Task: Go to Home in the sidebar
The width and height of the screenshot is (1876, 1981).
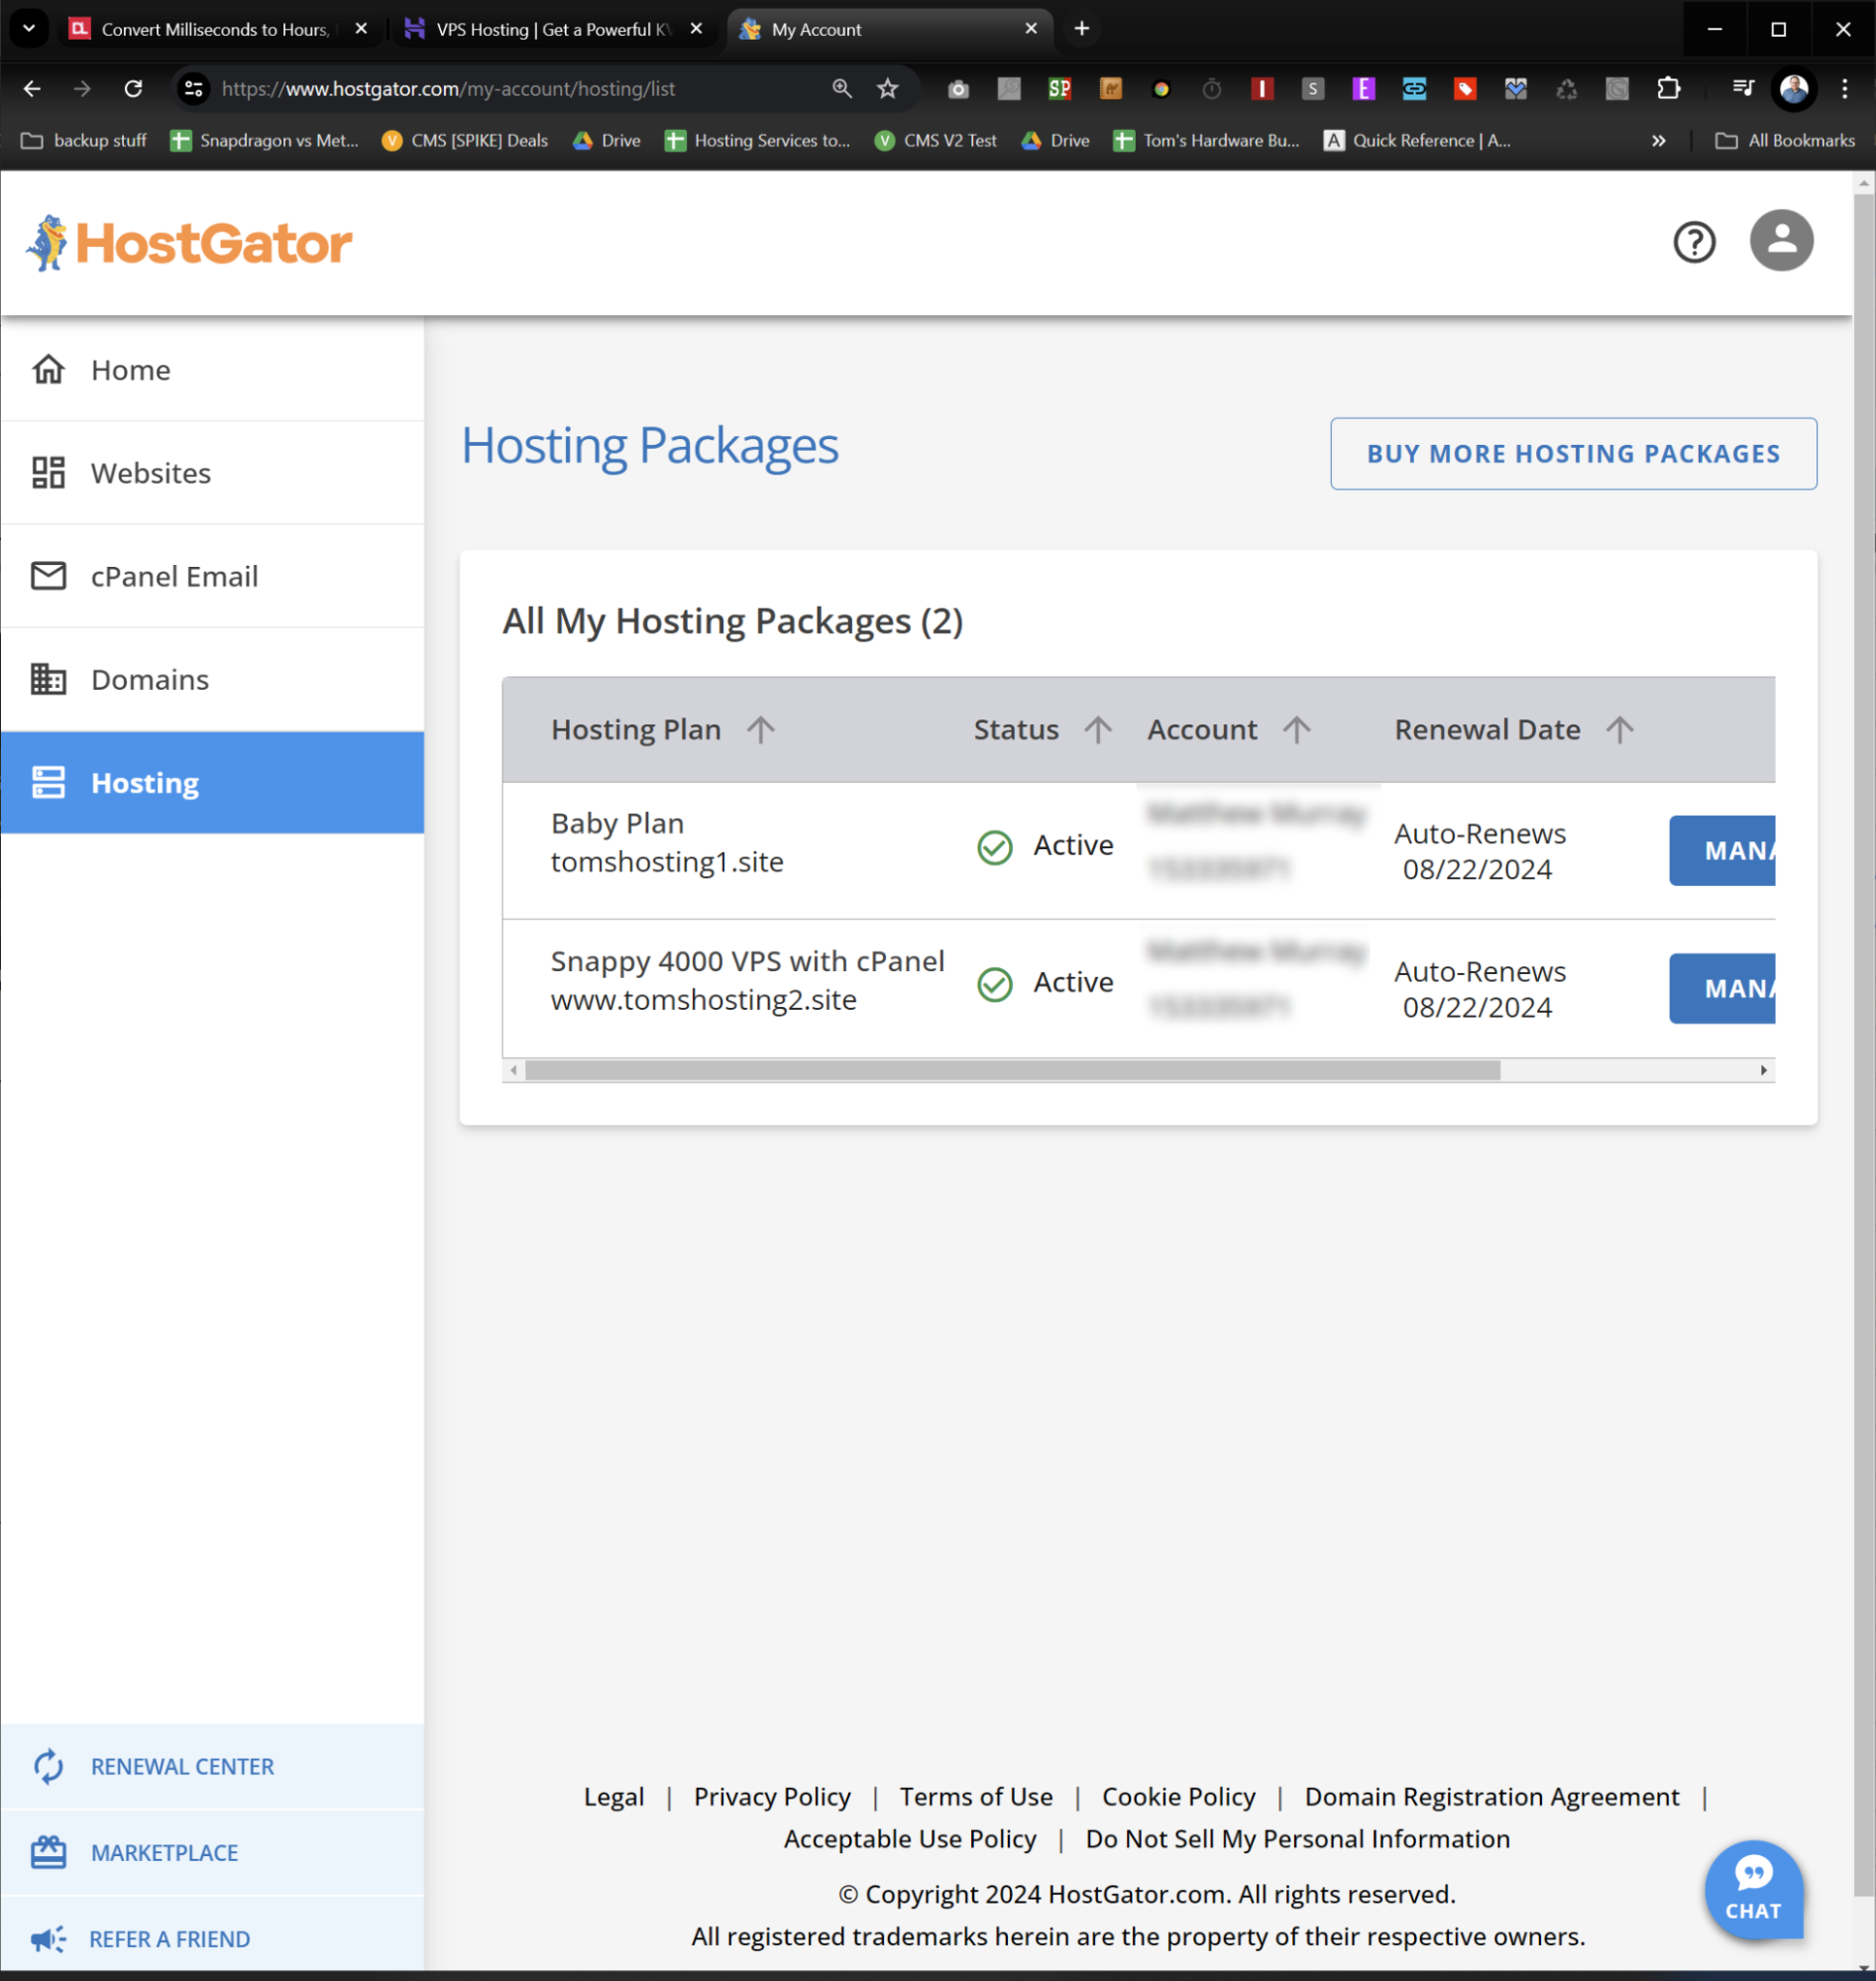Action: coord(212,370)
